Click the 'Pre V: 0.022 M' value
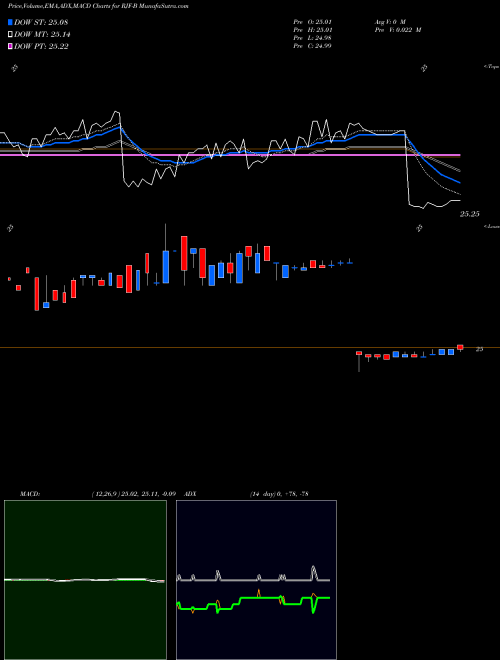The width and height of the screenshot is (500, 660). pyautogui.click(x=399, y=30)
